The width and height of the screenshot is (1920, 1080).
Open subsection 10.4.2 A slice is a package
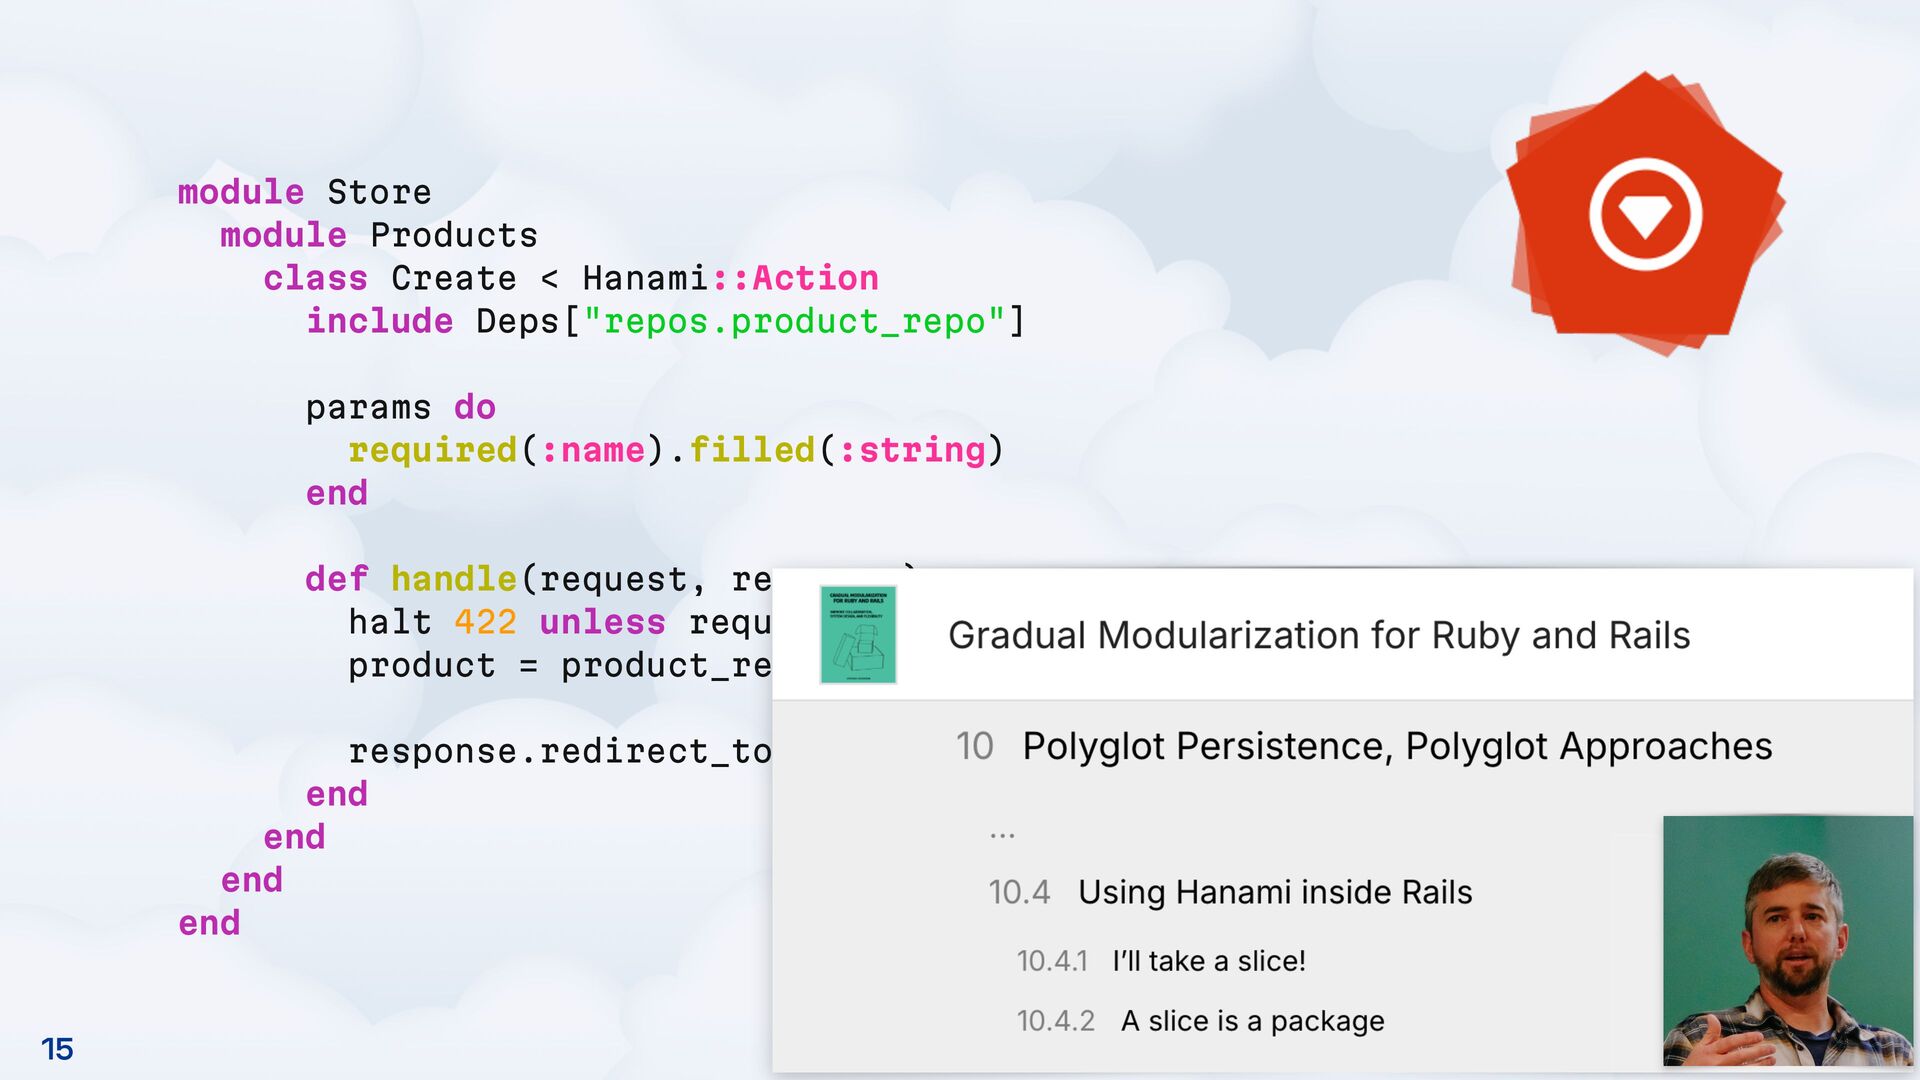(1252, 1021)
